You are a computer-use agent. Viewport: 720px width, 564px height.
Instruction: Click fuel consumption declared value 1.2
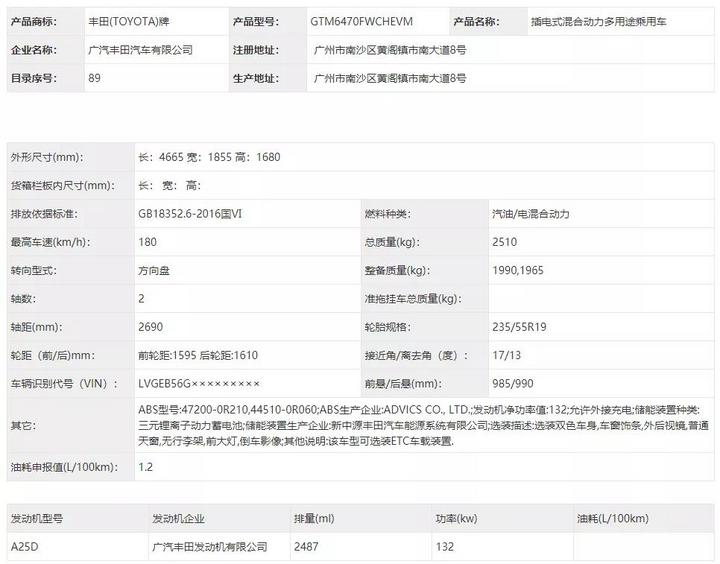click(146, 467)
